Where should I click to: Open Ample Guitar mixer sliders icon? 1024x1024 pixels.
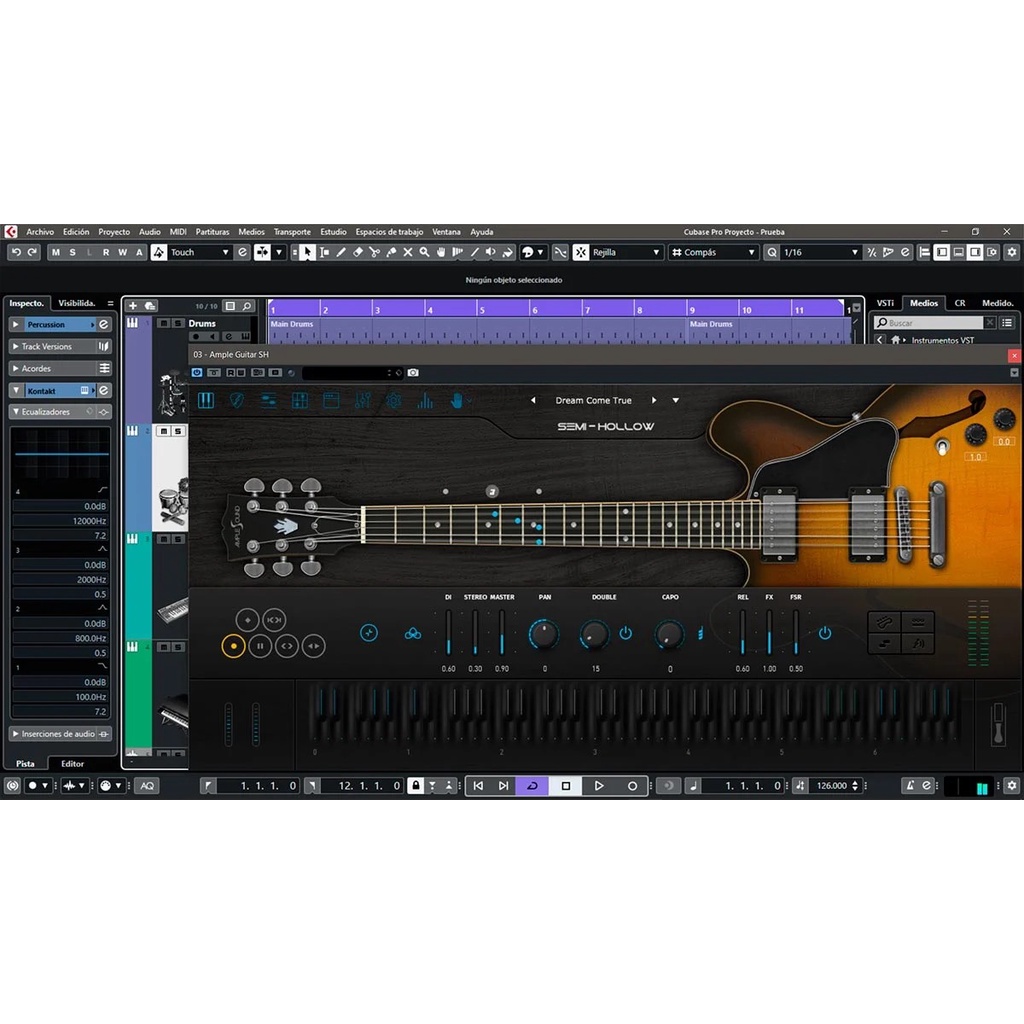tap(362, 400)
